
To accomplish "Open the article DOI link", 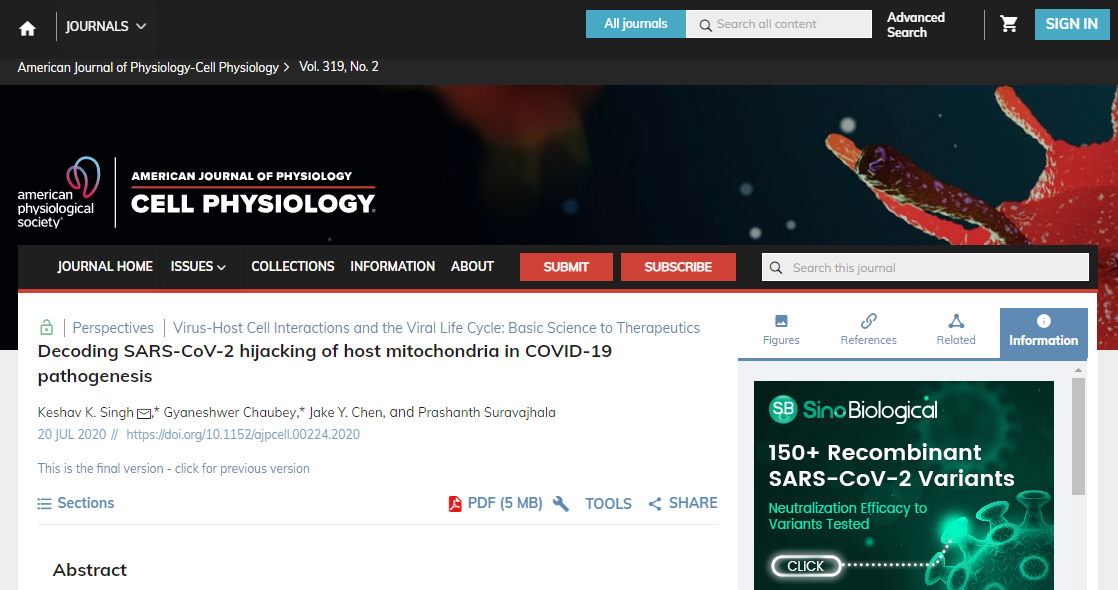I will tap(243, 434).
